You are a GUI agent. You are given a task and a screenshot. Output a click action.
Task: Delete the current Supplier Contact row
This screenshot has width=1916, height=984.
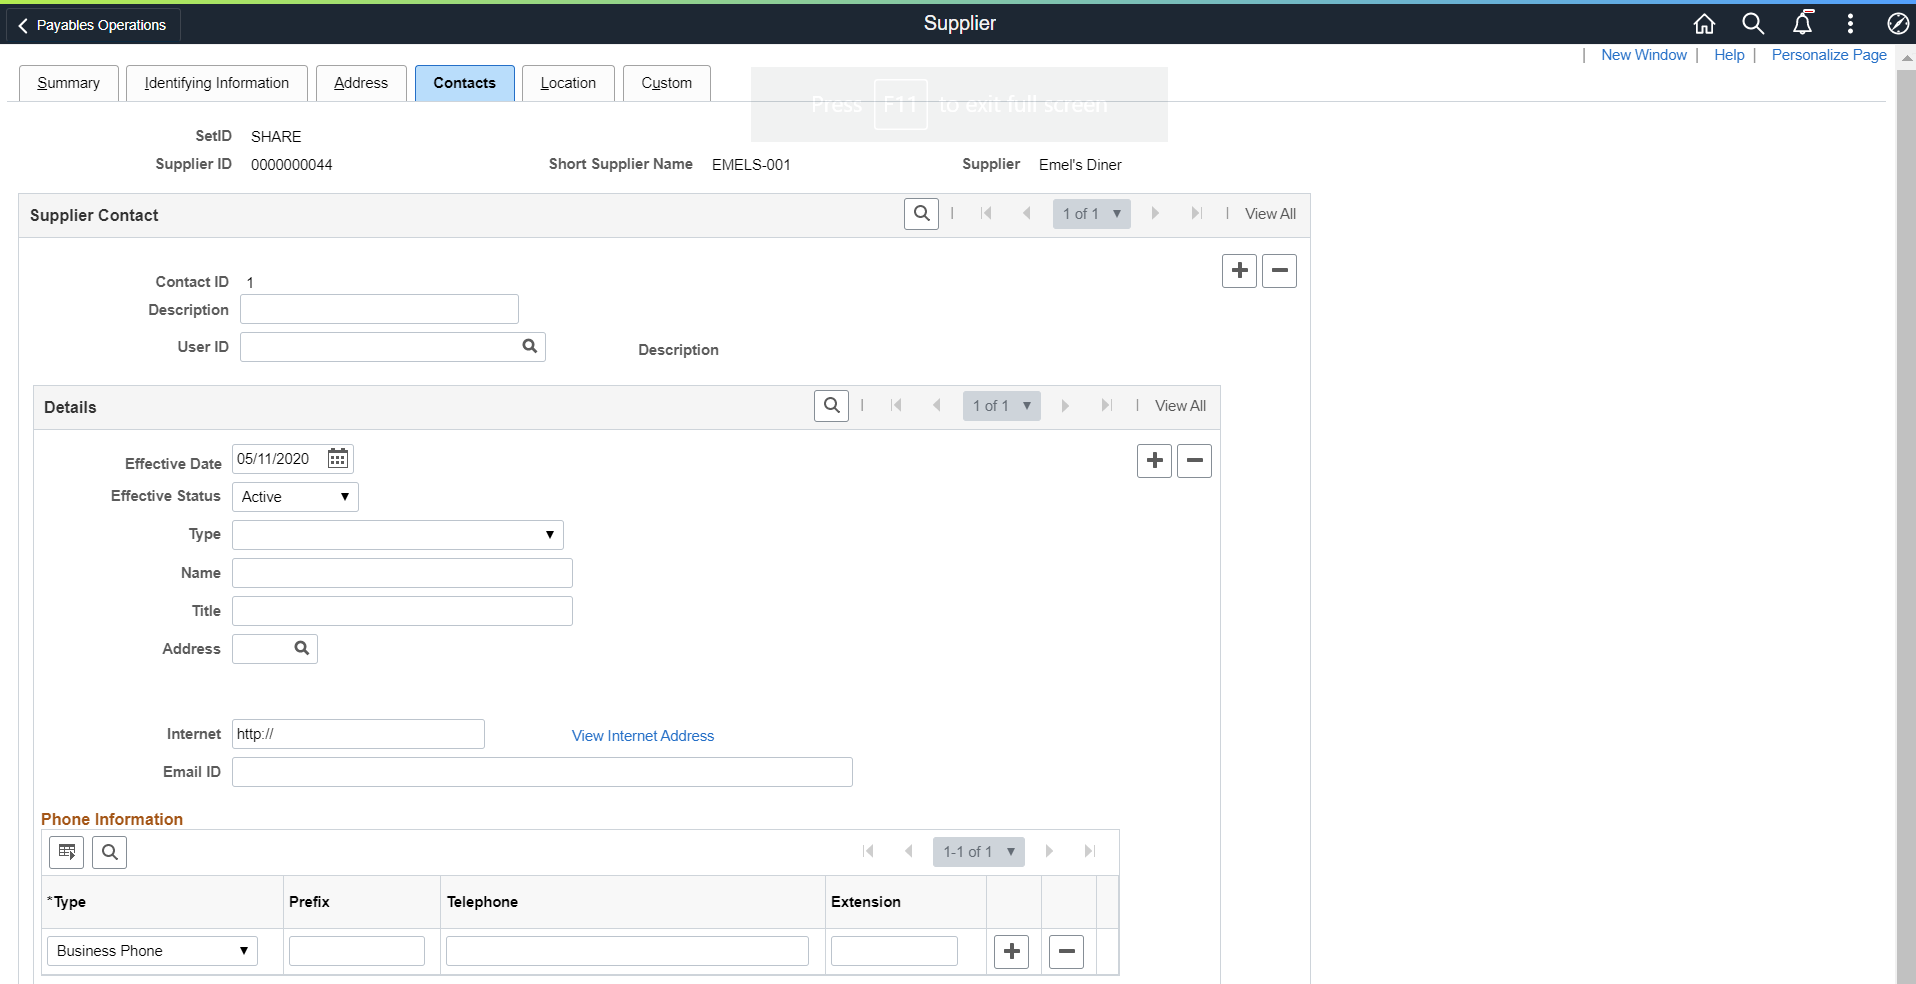point(1279,271)
